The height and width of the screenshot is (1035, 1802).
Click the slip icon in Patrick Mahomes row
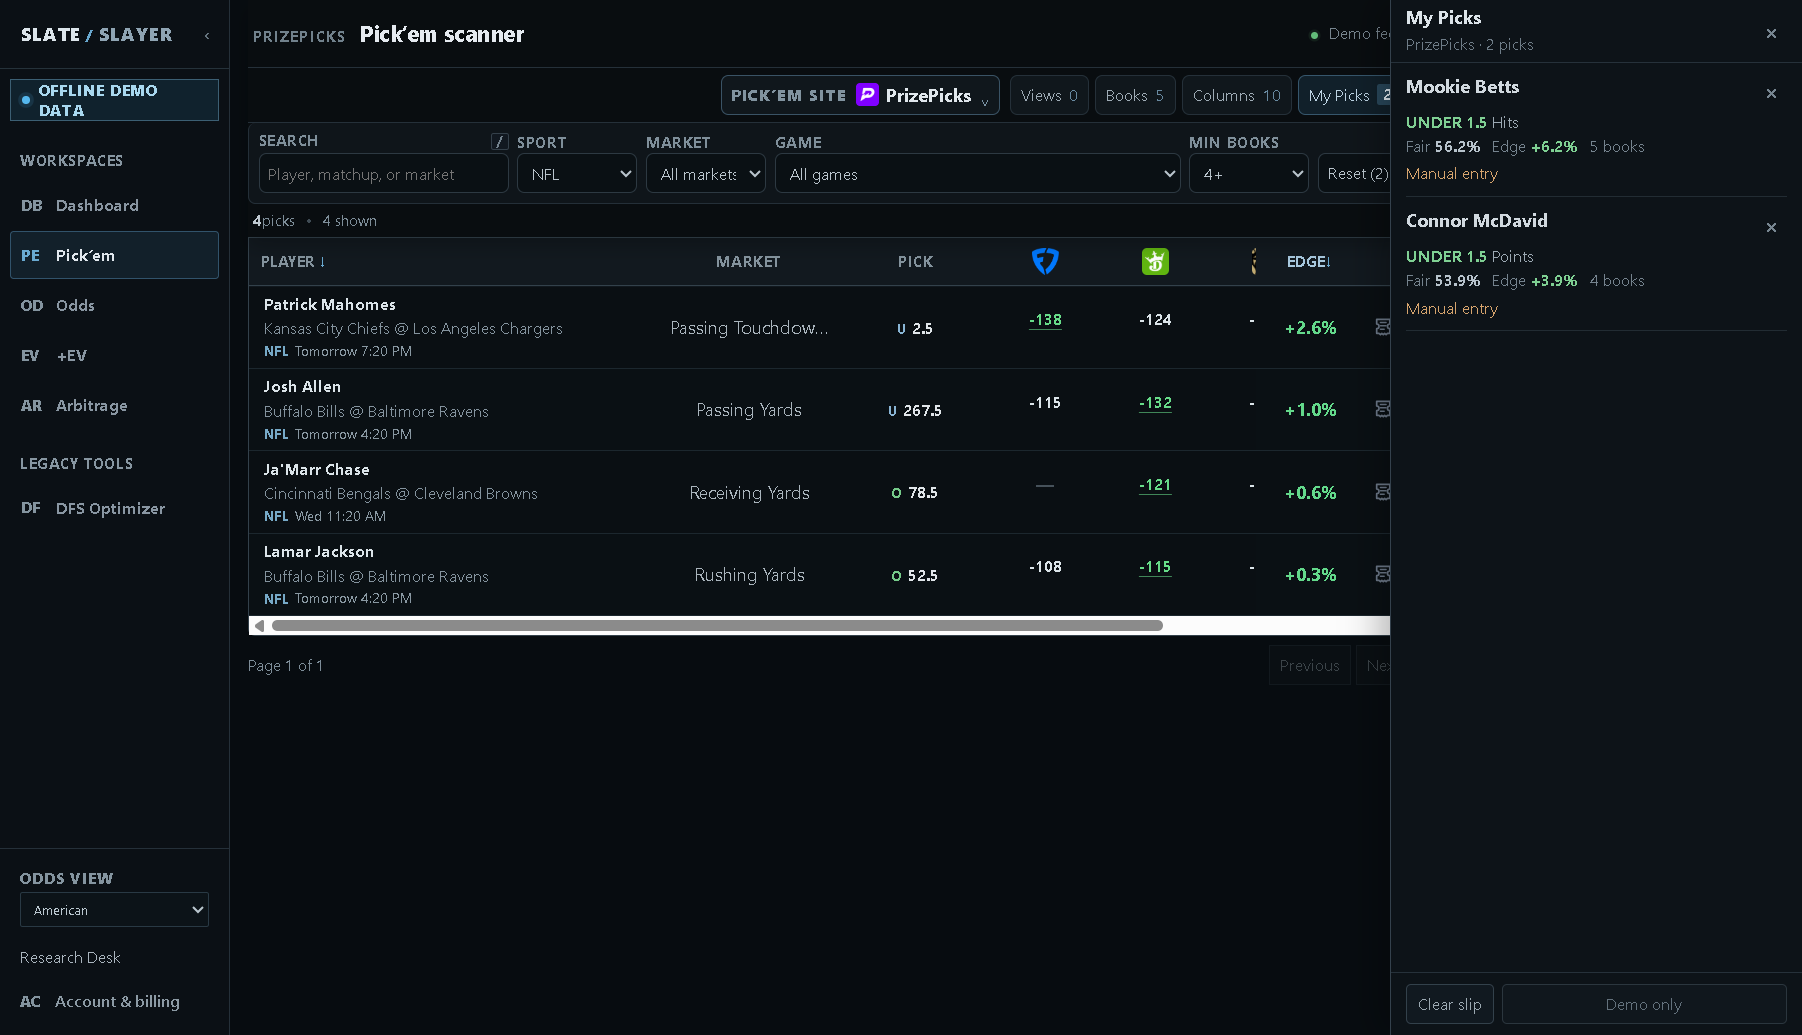coord(1382,327)
